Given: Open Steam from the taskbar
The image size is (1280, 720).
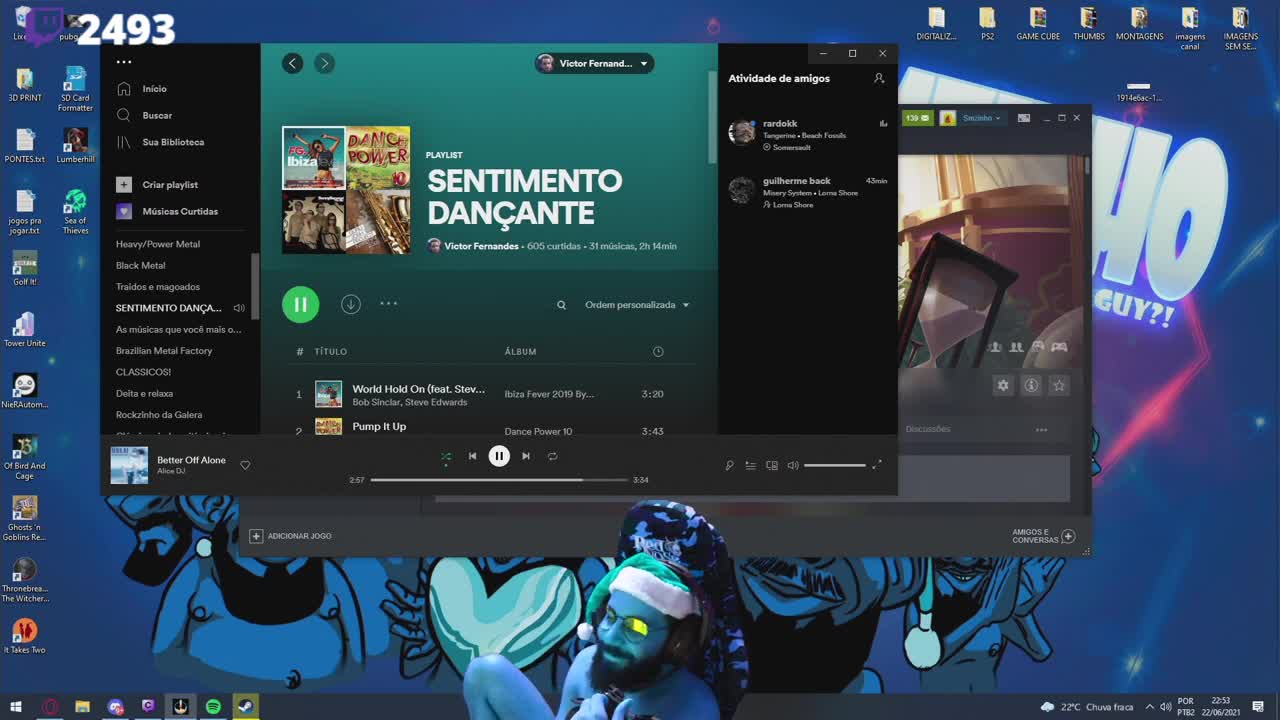Looking at the screenshot, I should point(245,707).
